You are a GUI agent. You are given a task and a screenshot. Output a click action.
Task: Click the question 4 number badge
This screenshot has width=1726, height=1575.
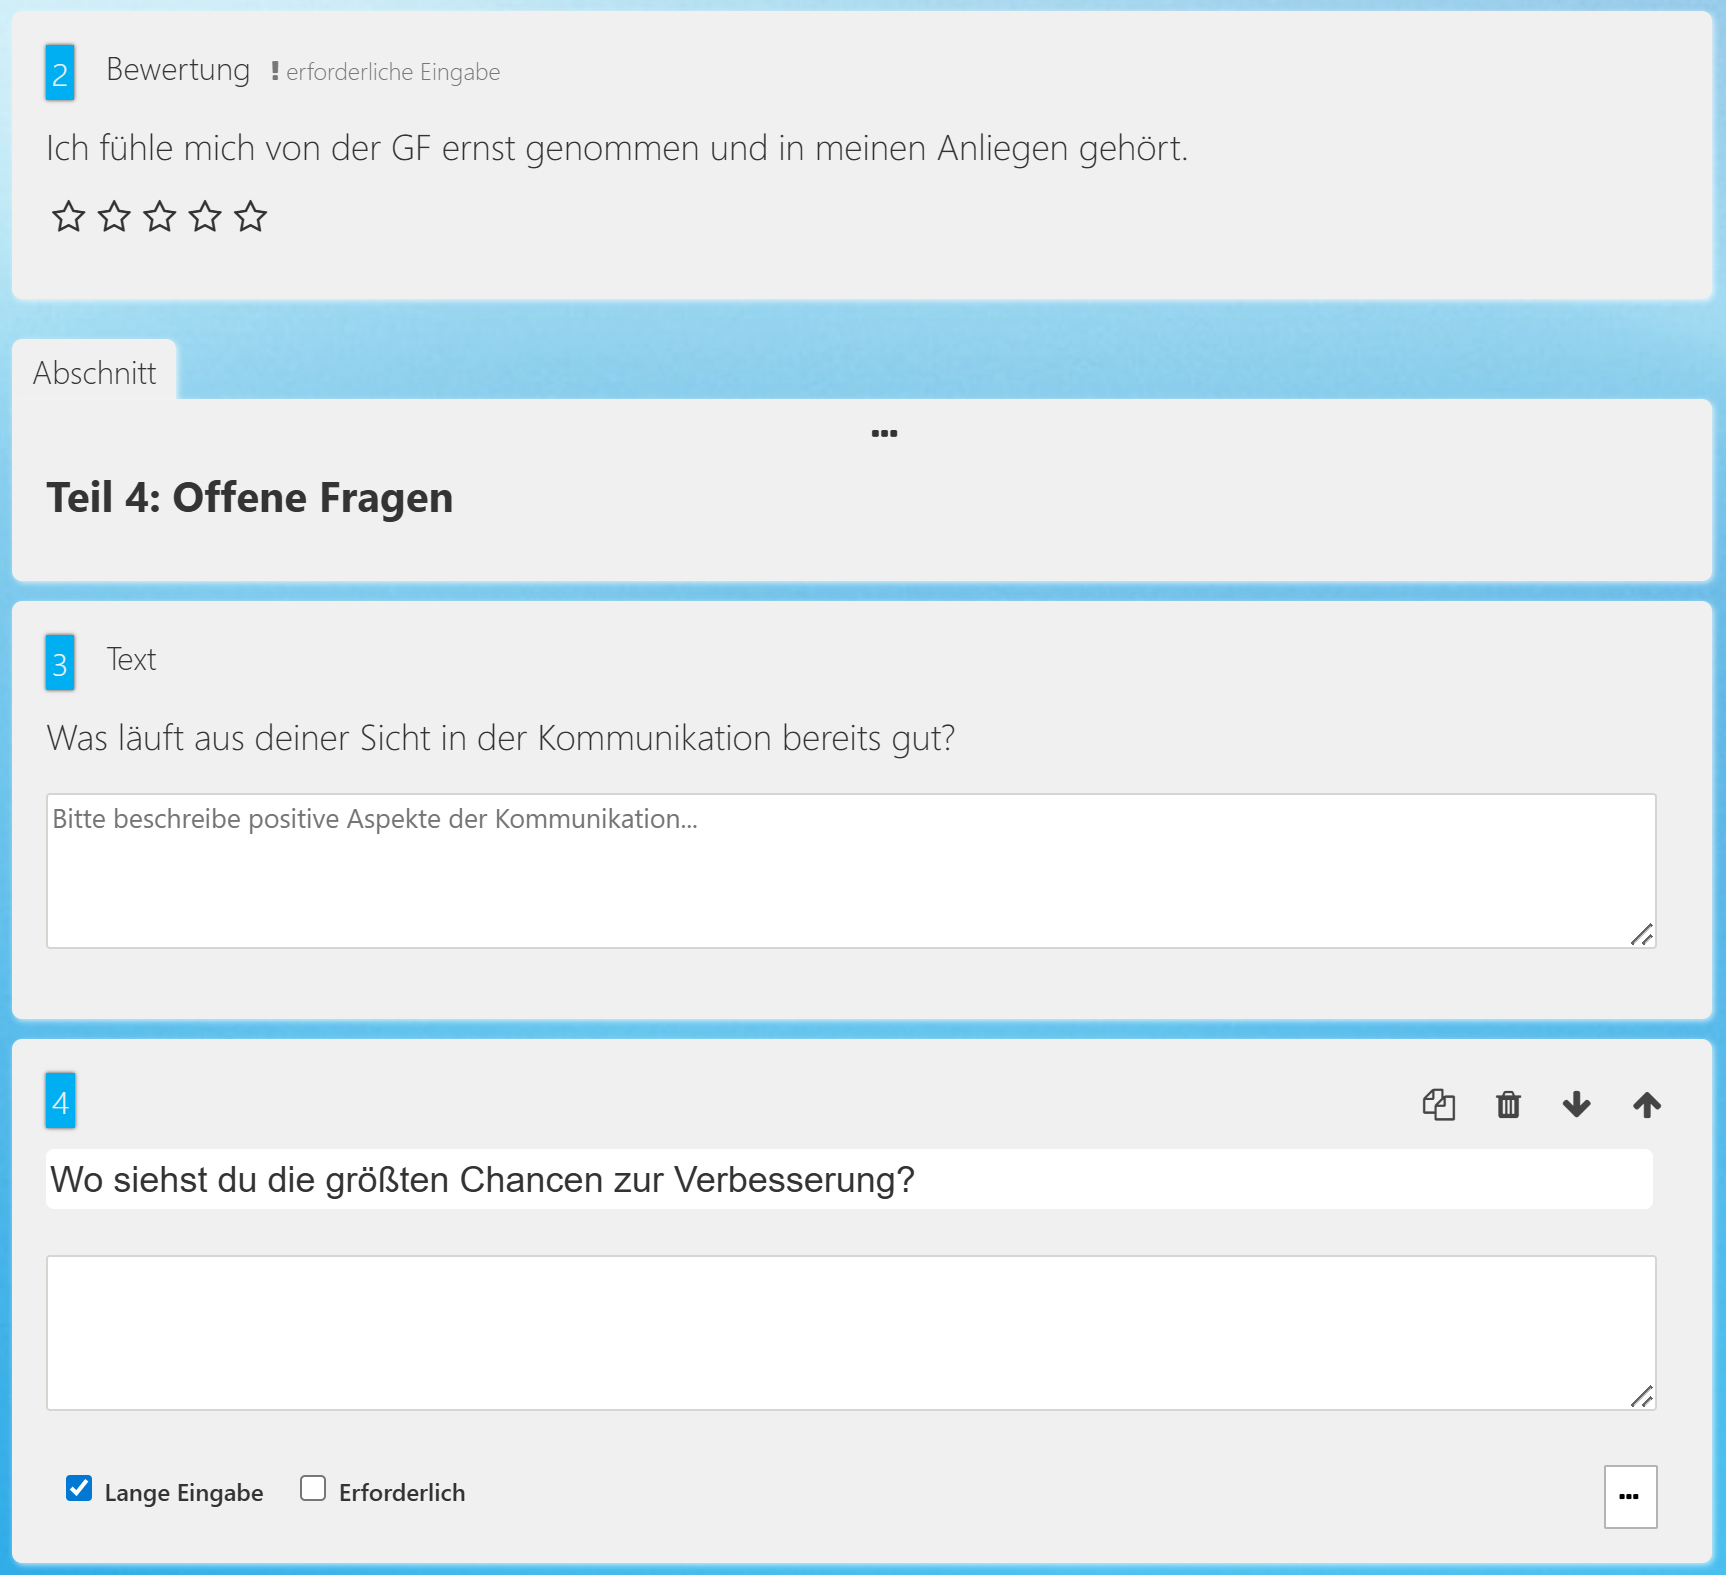point(61,1103)
